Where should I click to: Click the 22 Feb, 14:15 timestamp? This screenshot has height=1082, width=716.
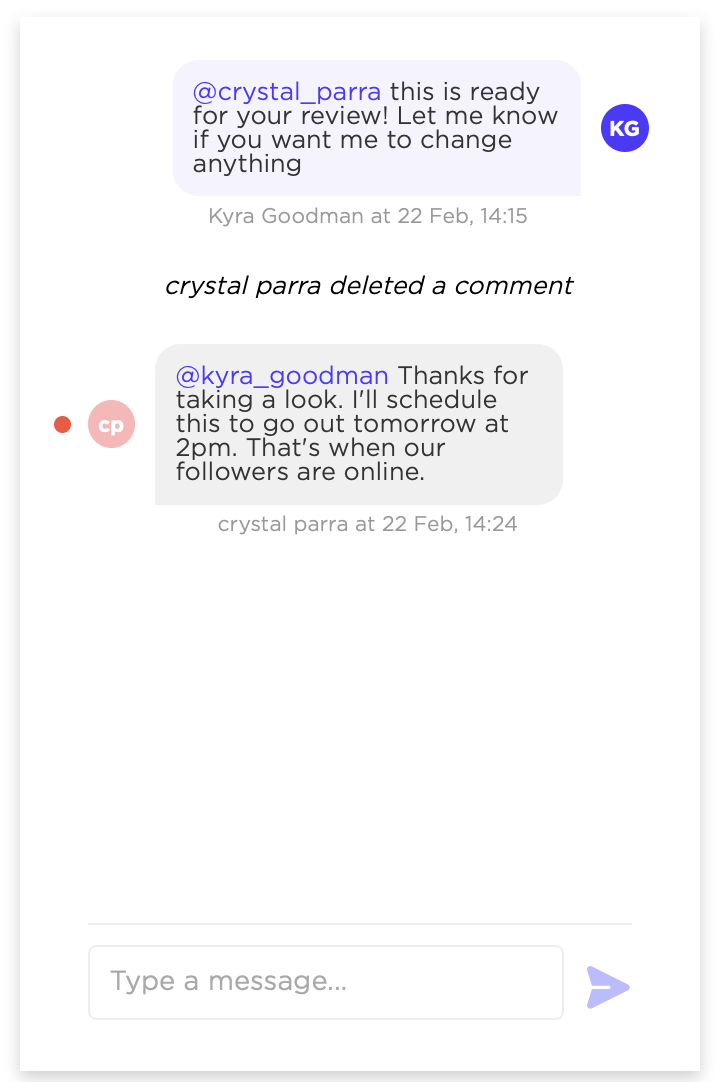[x=462, y=216]
